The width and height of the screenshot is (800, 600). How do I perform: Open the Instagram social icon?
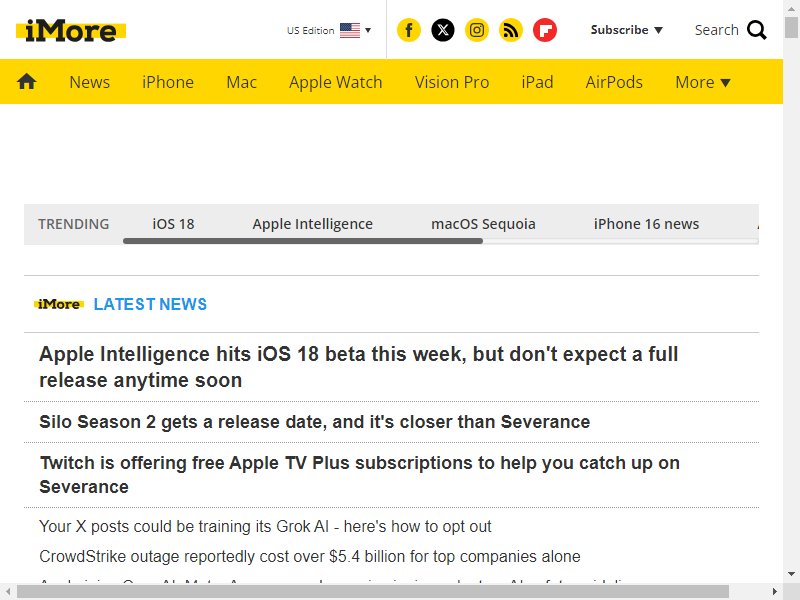477,30
